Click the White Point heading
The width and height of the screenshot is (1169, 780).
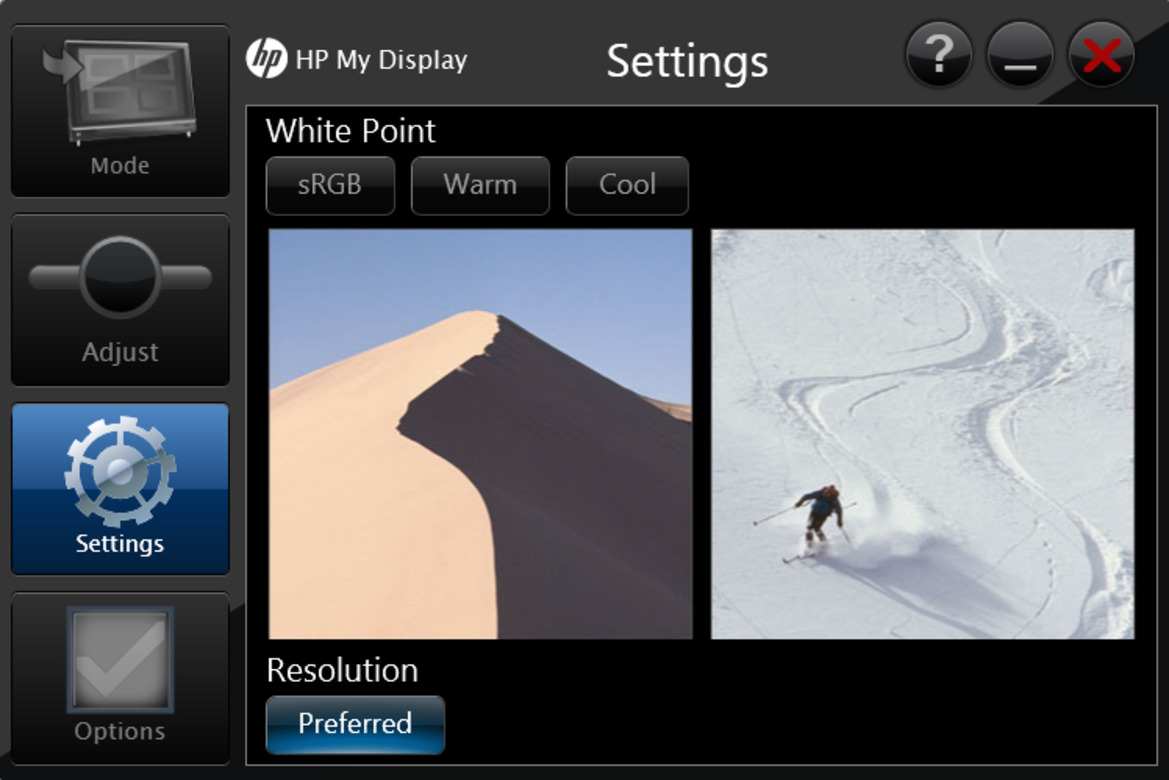coord(350,131)
